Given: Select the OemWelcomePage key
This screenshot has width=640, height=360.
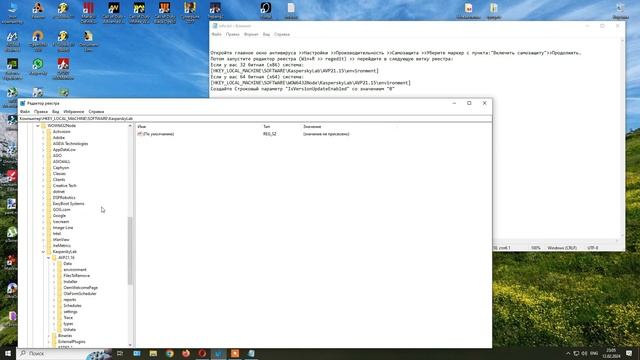Looking at the screenshot, I should point(80,288).
